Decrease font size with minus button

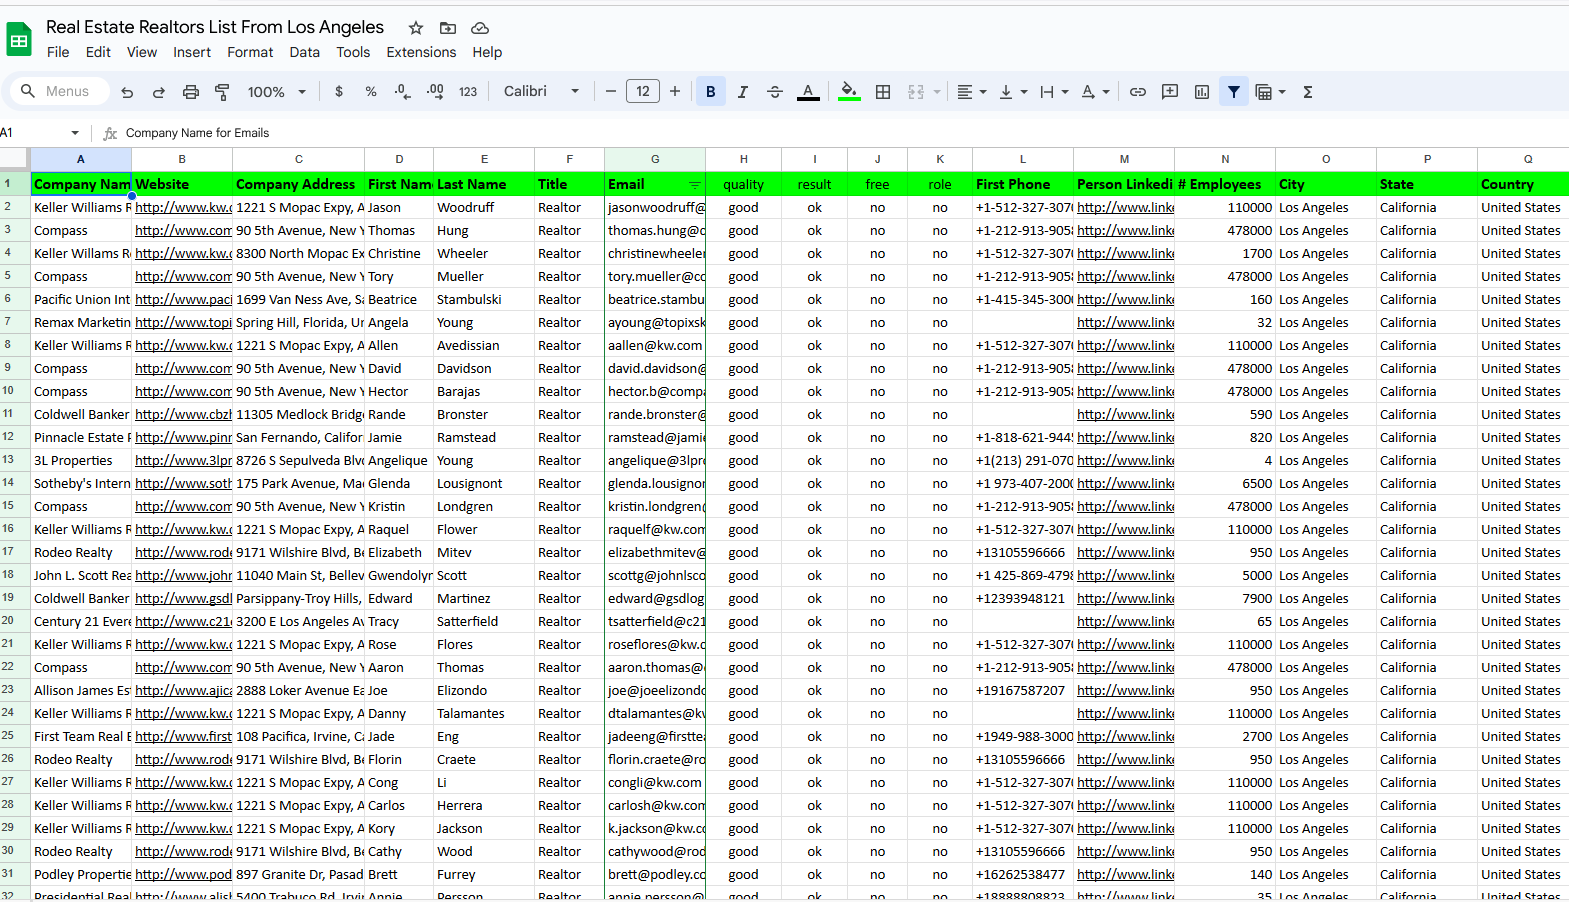tap(611, 92)
